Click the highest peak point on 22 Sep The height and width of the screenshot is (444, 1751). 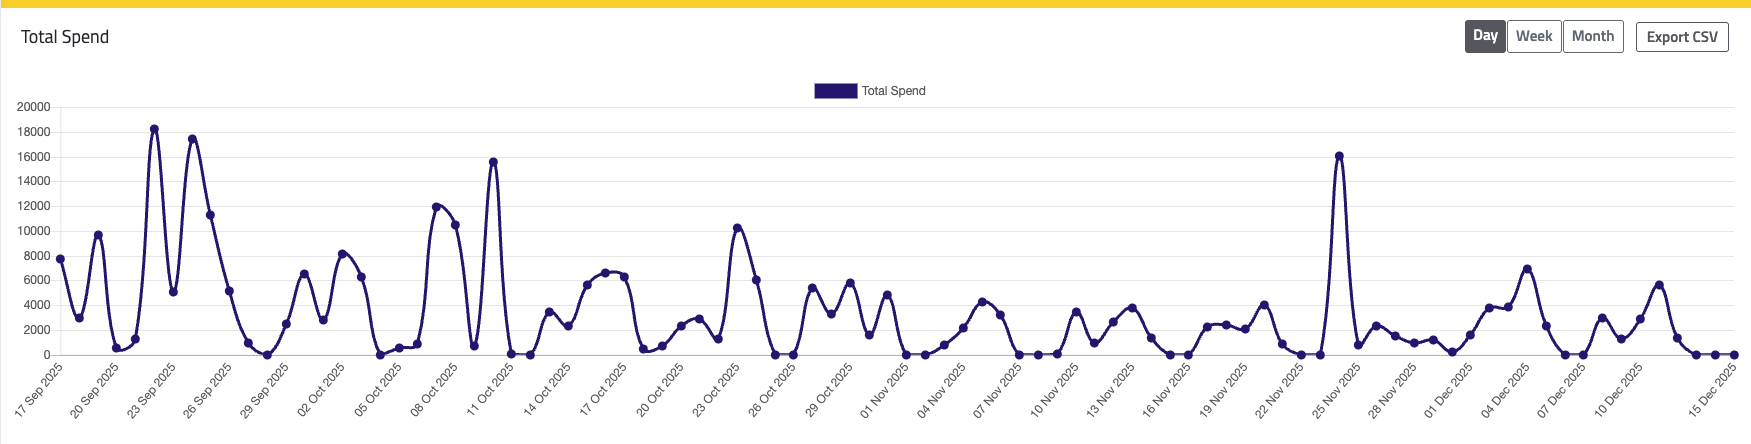tap(154, 129)
